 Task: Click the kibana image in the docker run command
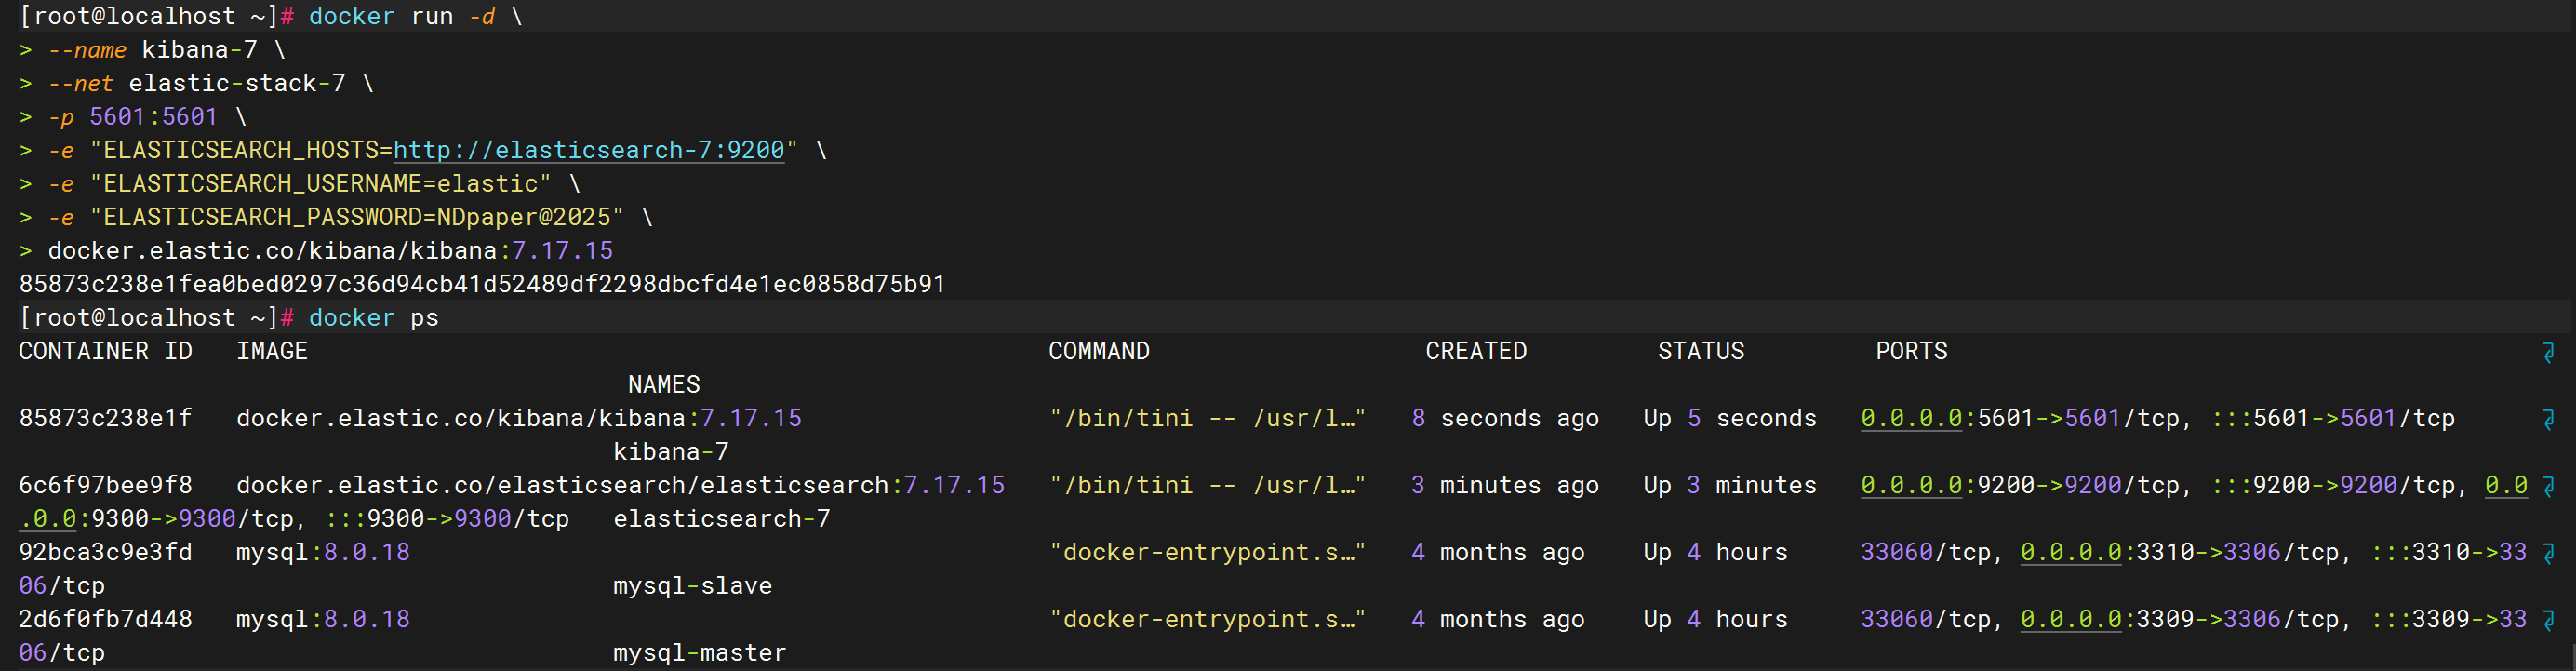pyautogui.click(x=330, y=251)
